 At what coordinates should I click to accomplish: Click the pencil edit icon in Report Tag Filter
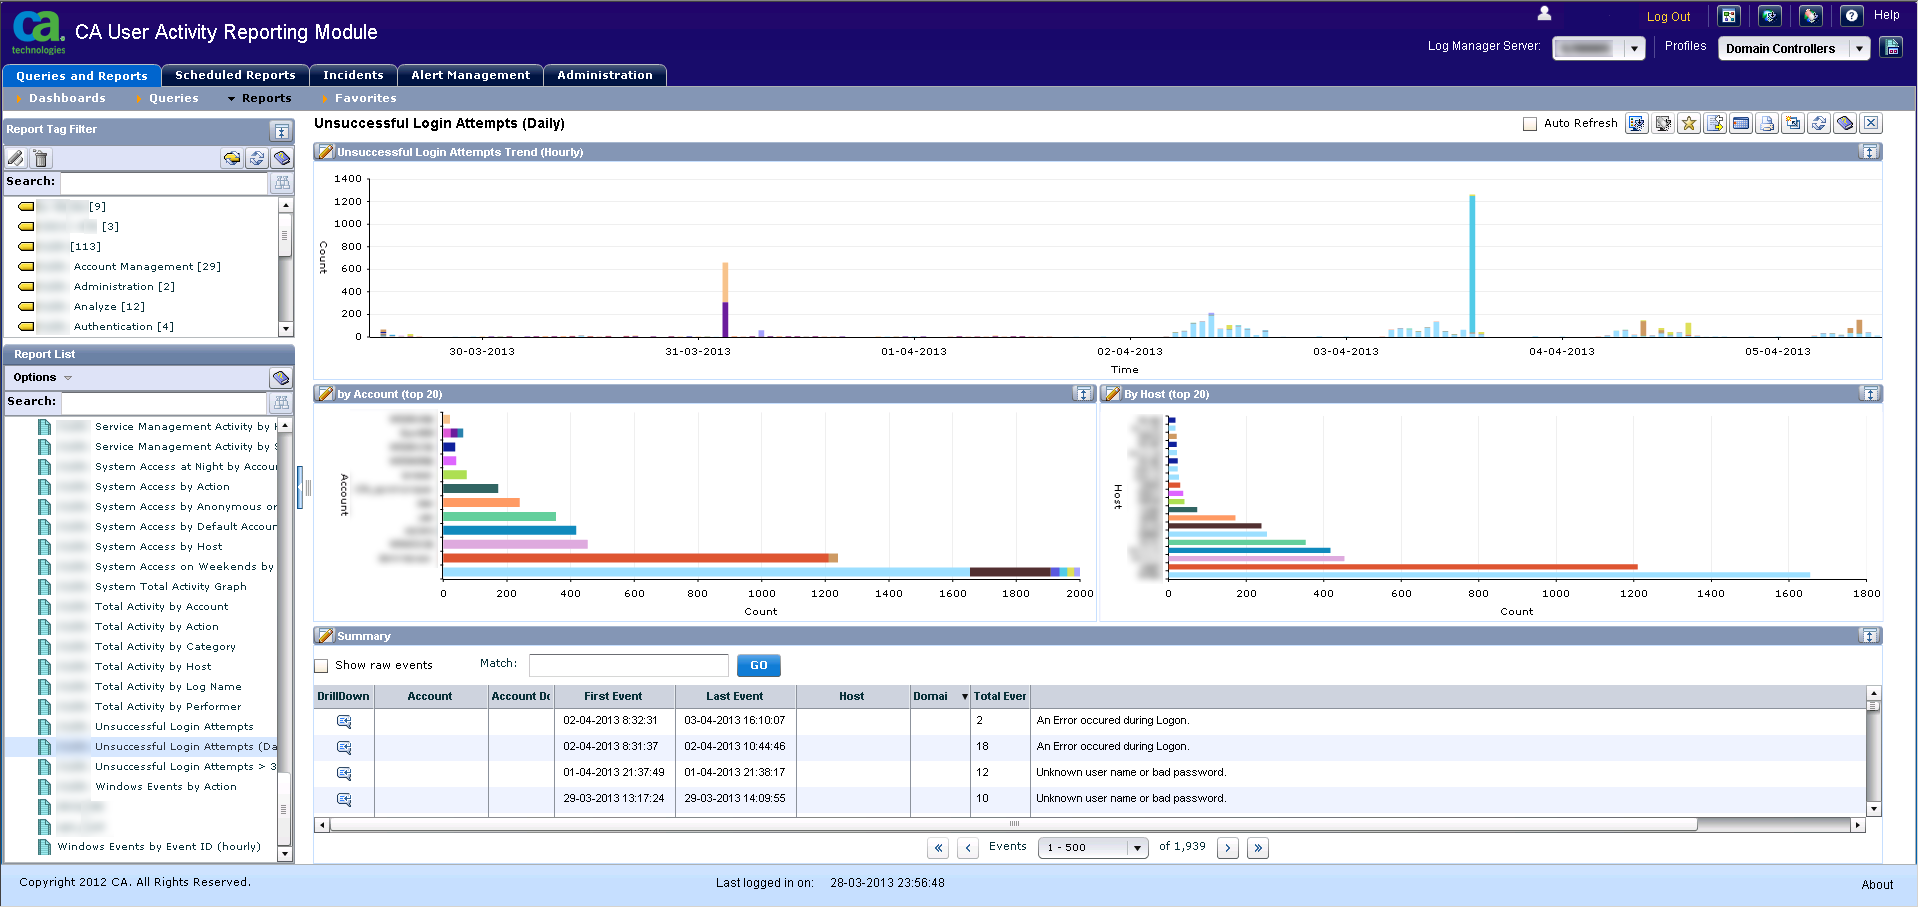coord(15,158)
